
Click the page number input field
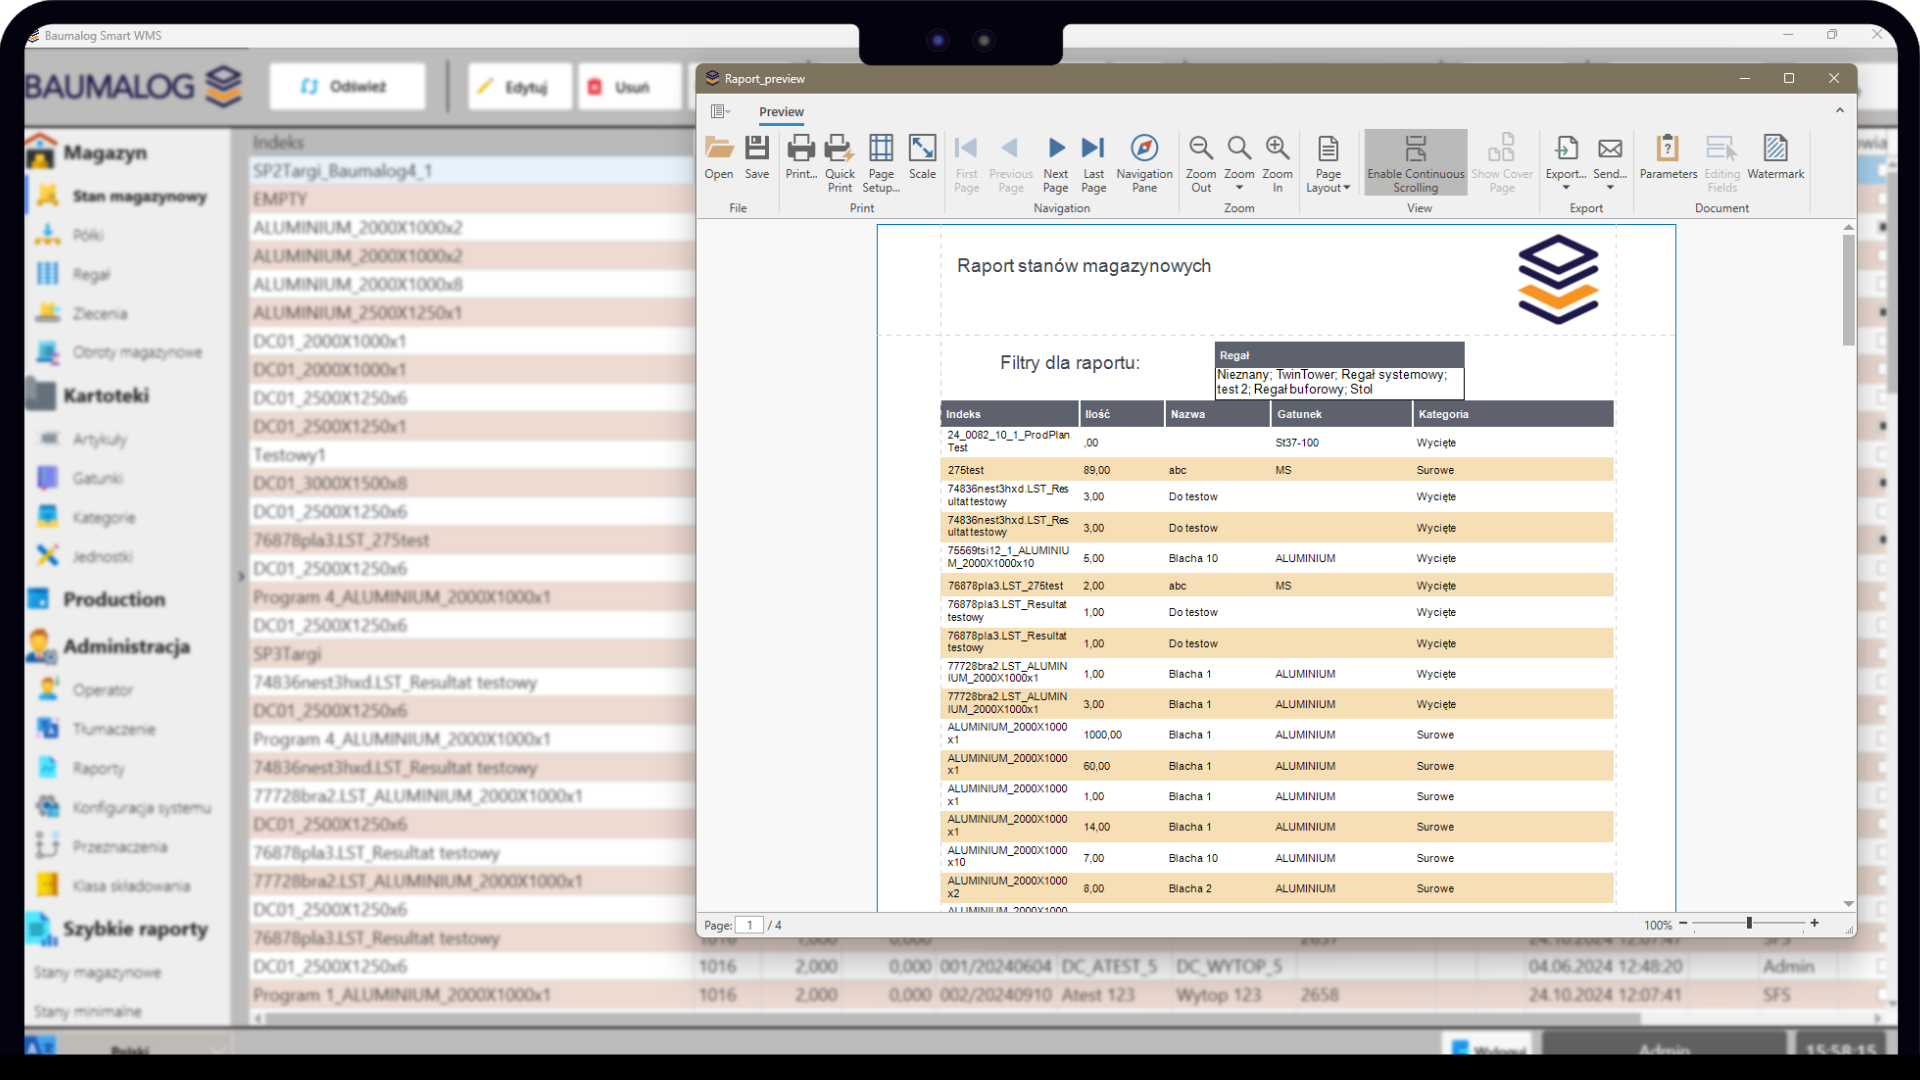[x=749, y=925]
